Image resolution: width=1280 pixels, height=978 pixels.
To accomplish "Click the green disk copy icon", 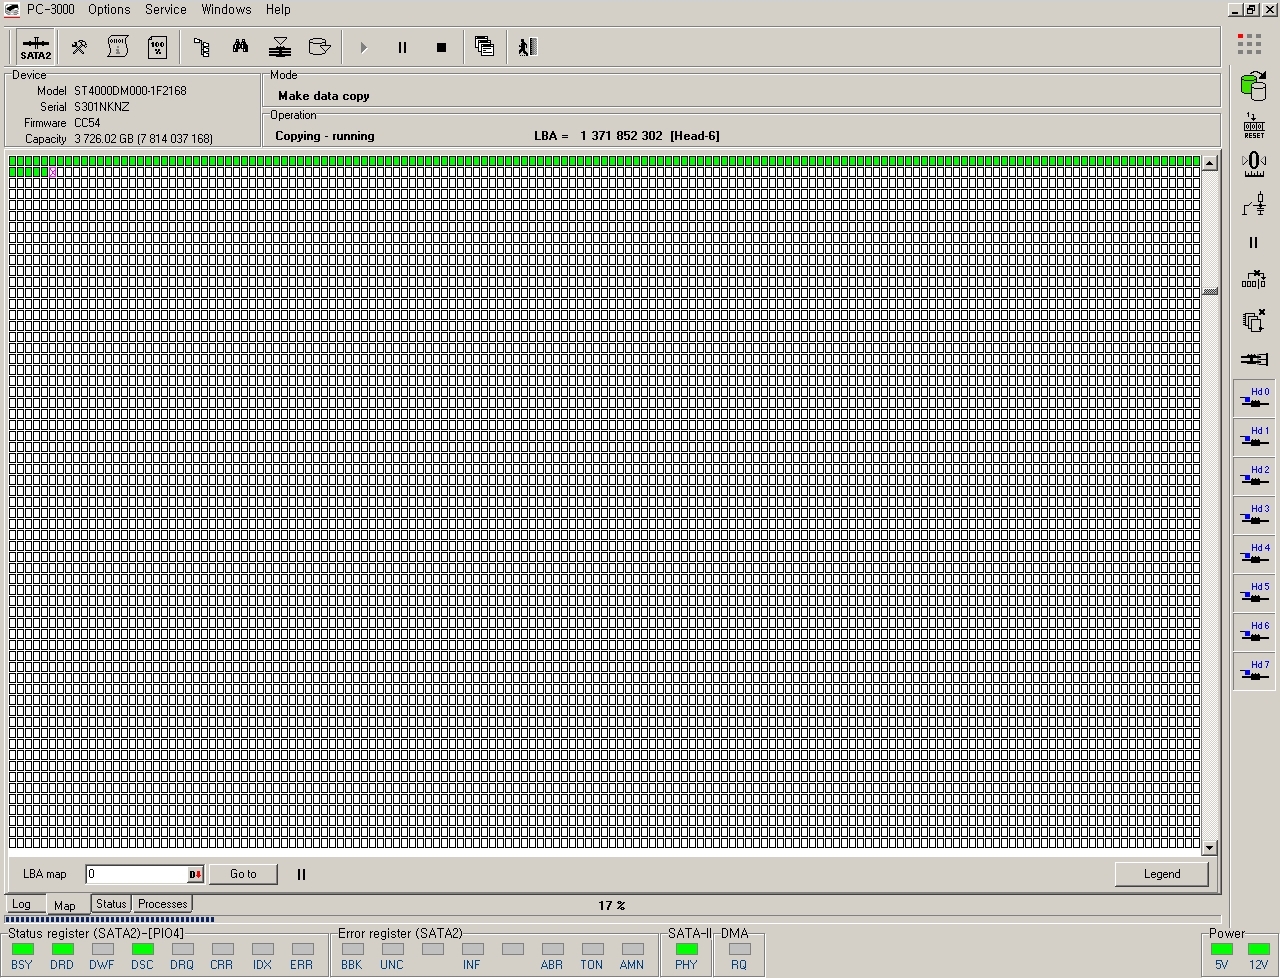I will coord(1252,87).
